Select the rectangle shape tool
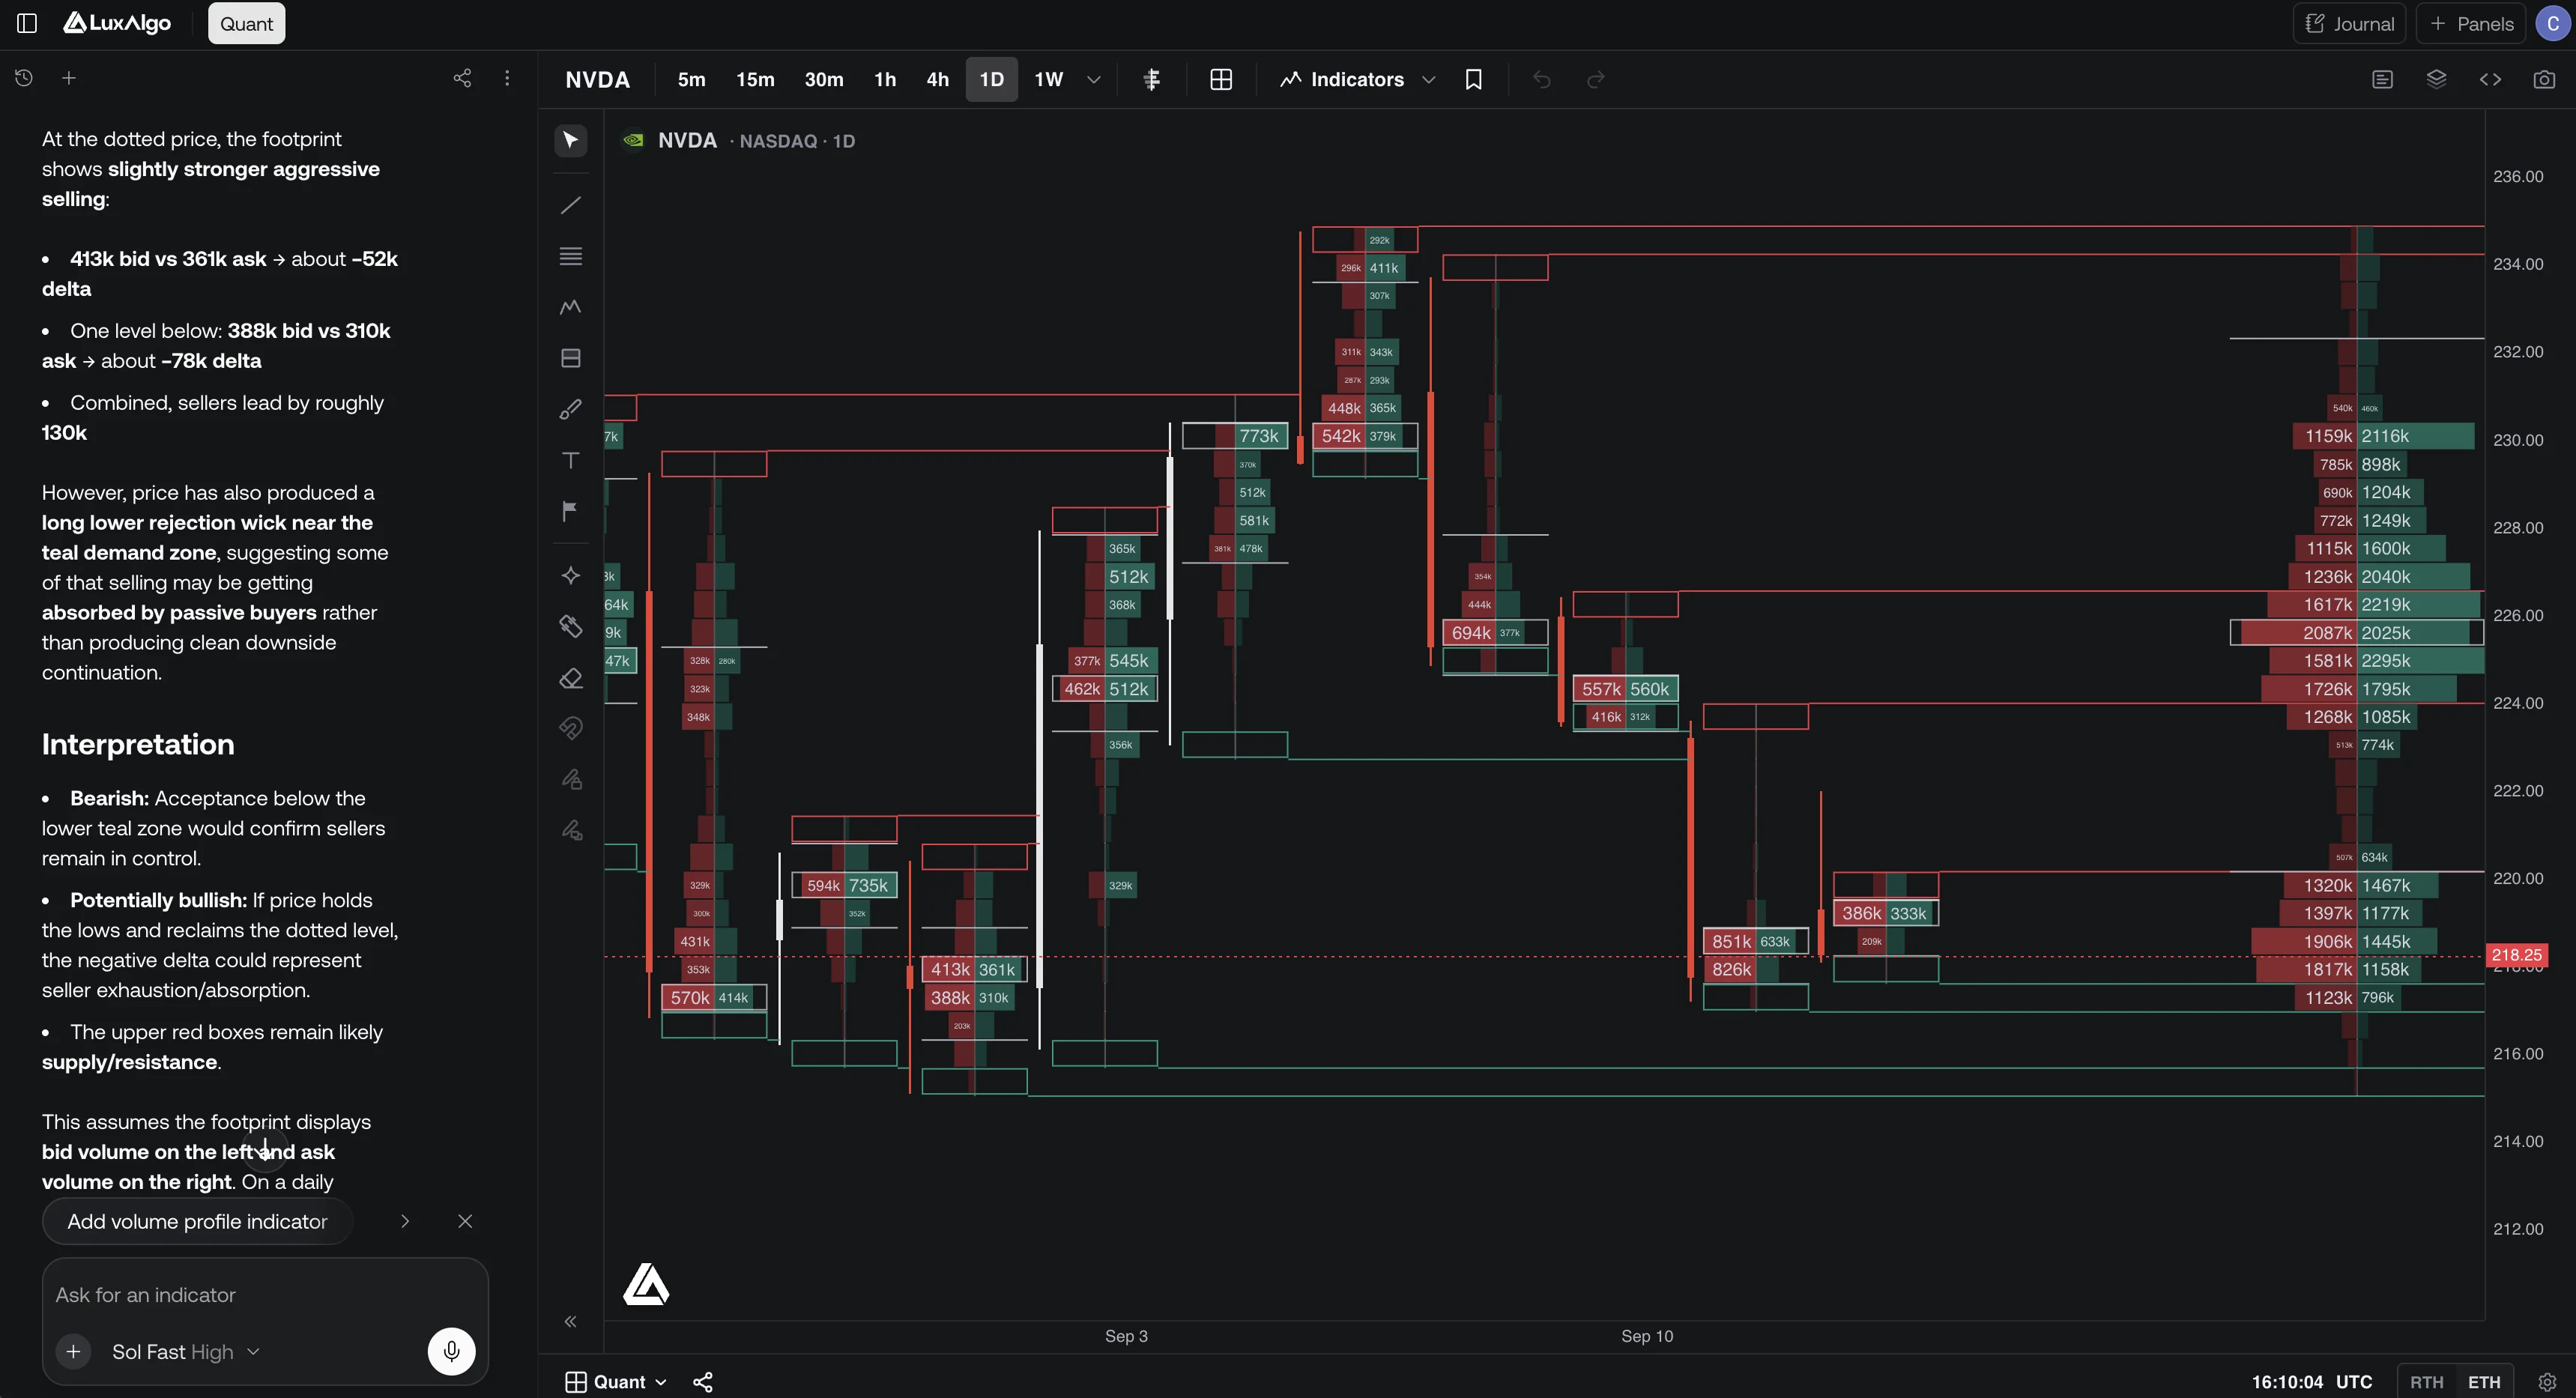This screenshot has height=1398, width=2576. (x=571, y=358)
